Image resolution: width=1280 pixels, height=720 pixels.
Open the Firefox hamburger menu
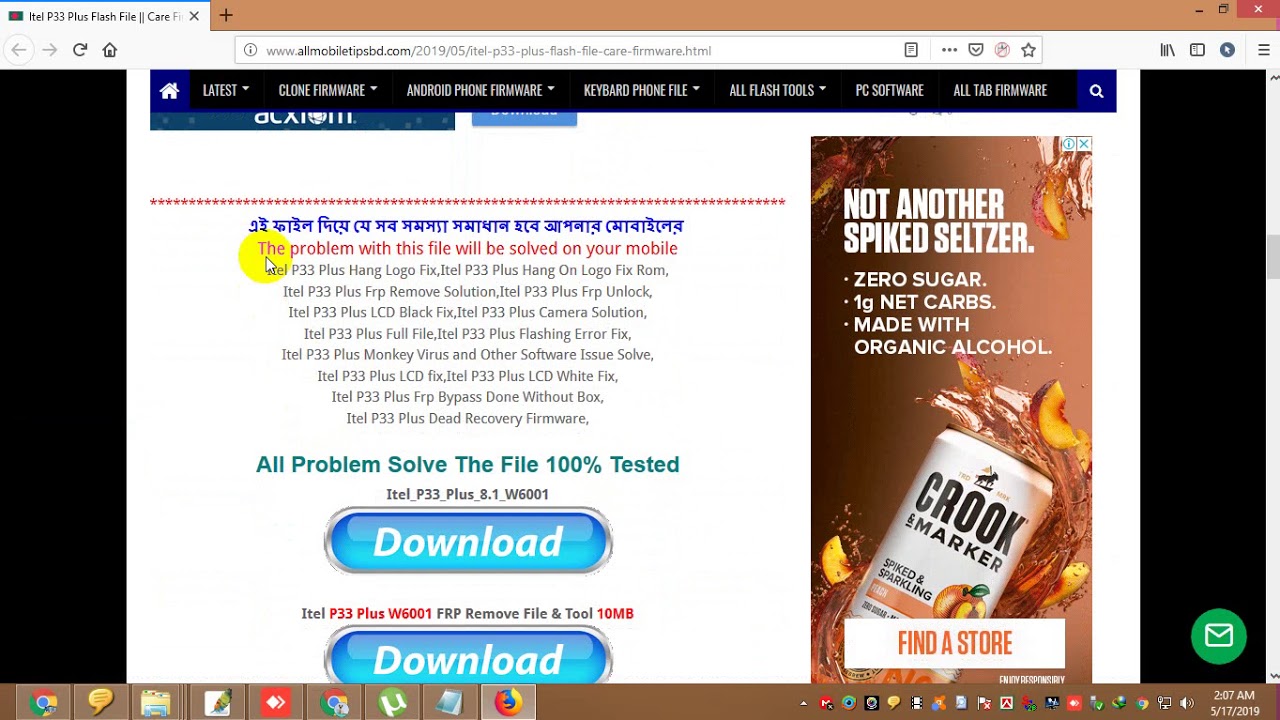[1263, 50]
